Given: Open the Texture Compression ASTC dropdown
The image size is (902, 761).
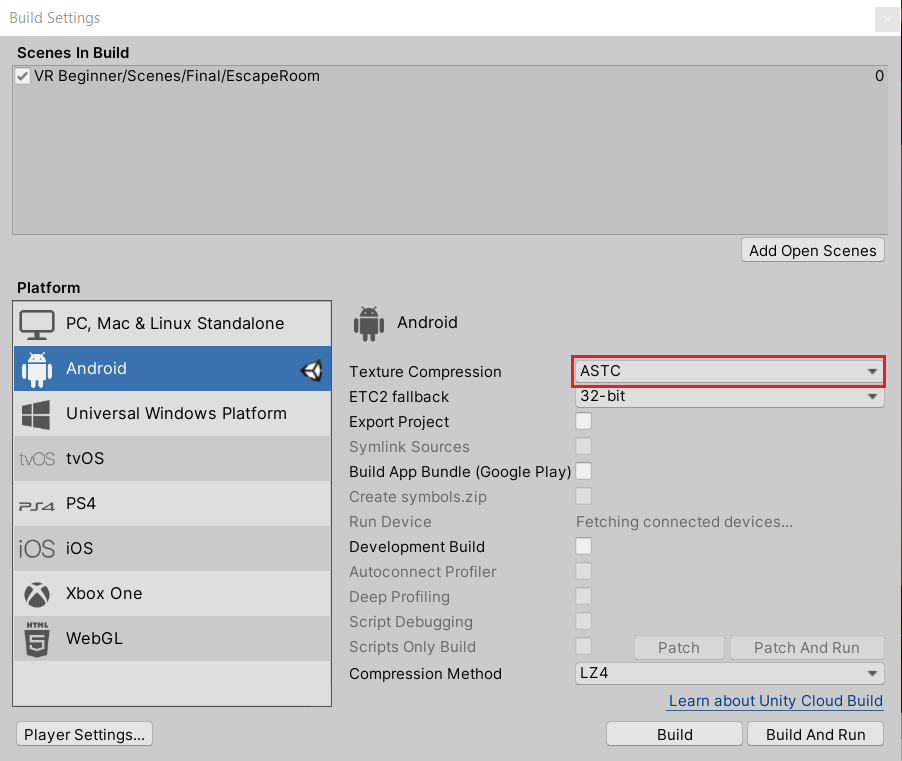Looking at the screenshot, I should point(729,371).
